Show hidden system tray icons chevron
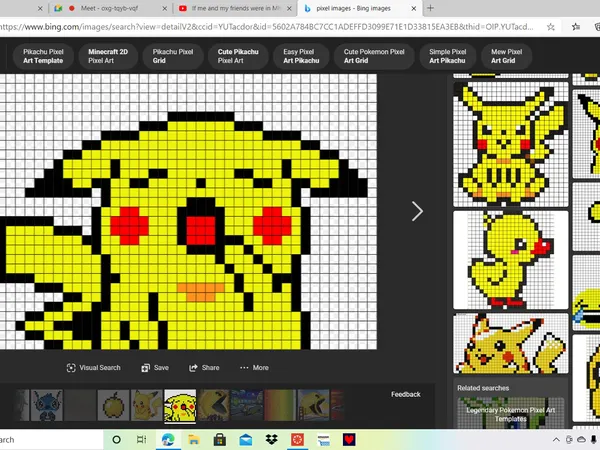This screenshot has height=450, width=600. (556, 440)
